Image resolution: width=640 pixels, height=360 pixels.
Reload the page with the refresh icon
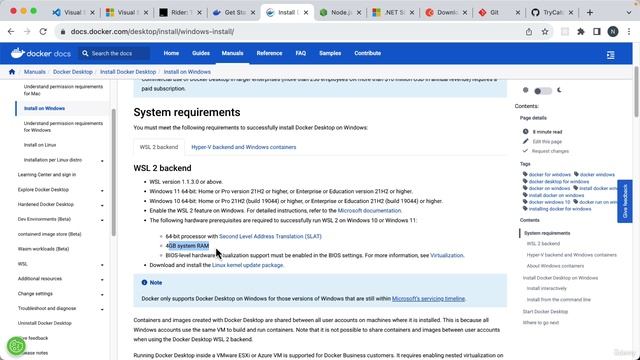click(43, 31)
